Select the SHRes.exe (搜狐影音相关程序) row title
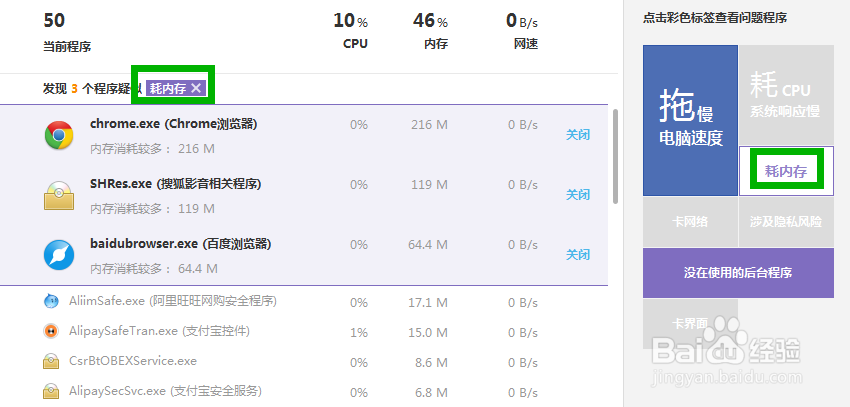The height and width of the screenshot is (407, 850). point(176,184)
